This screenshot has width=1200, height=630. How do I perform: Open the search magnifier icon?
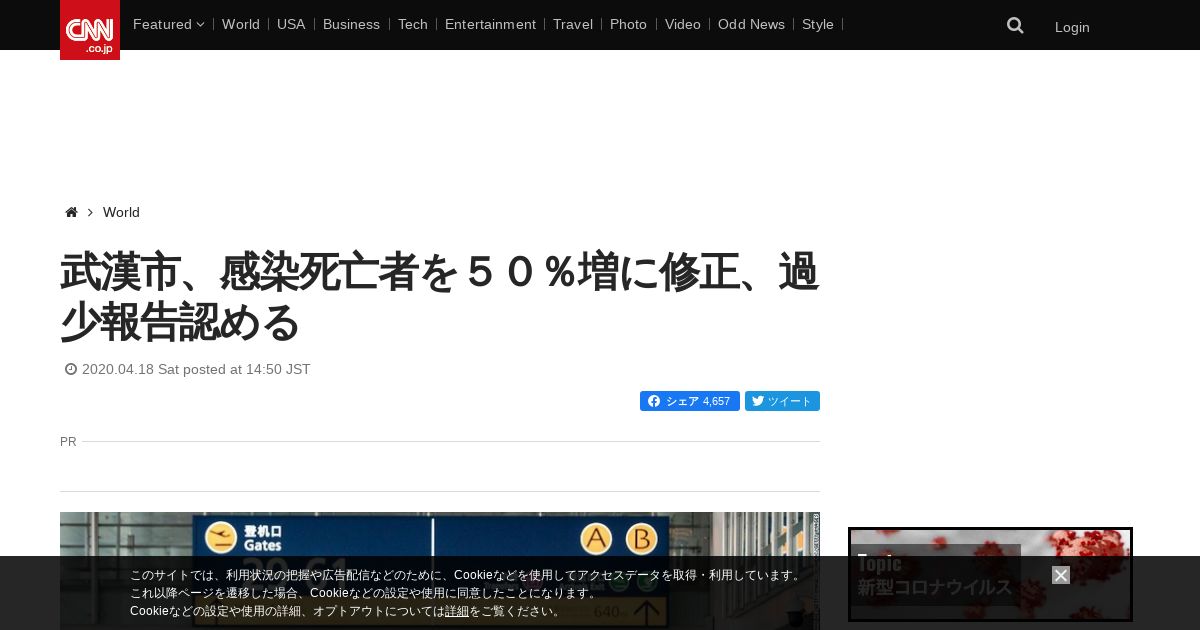[x=1015, y=26]
